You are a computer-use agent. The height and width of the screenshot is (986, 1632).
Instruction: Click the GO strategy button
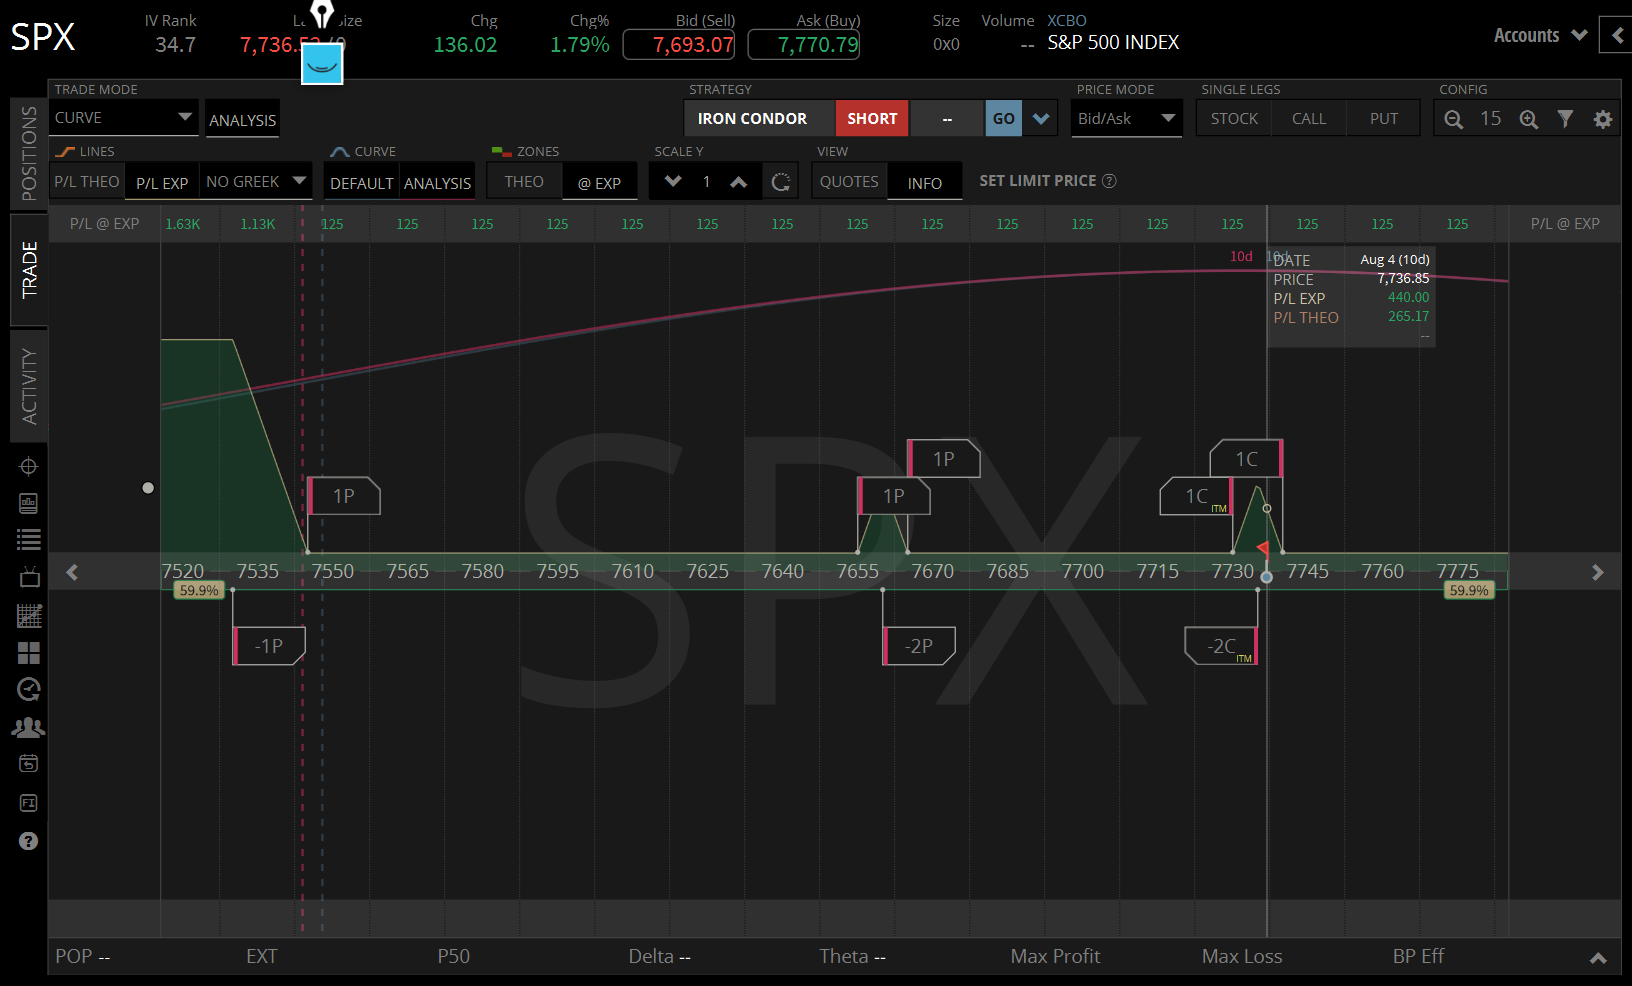point(1004,118)
